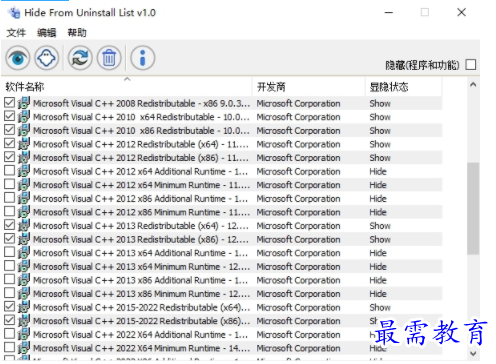Click Show status of Visual C++ 2010 x64 row
Screen dimensions: 496x364
[380, 117]
